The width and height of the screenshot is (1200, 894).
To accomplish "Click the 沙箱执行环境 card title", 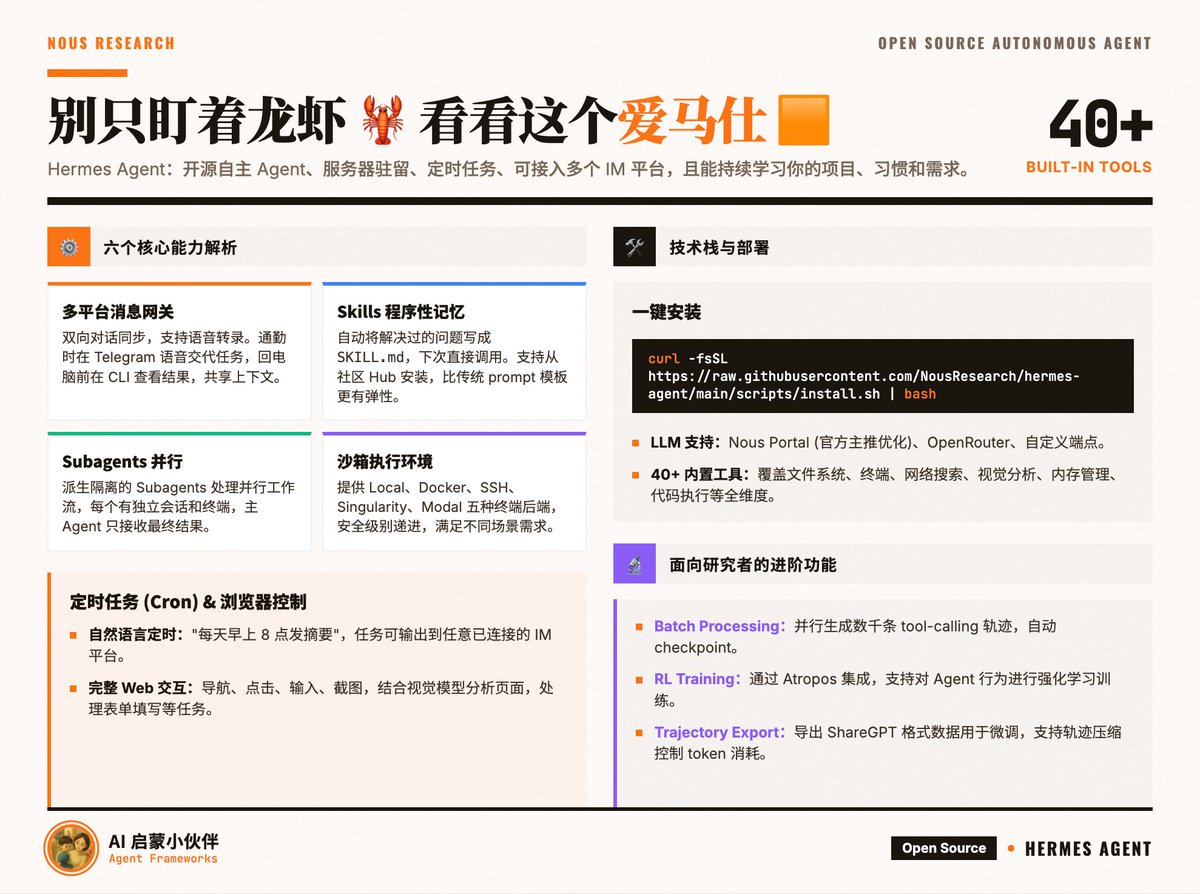I will pyautogui.click(x=385, y=462).
